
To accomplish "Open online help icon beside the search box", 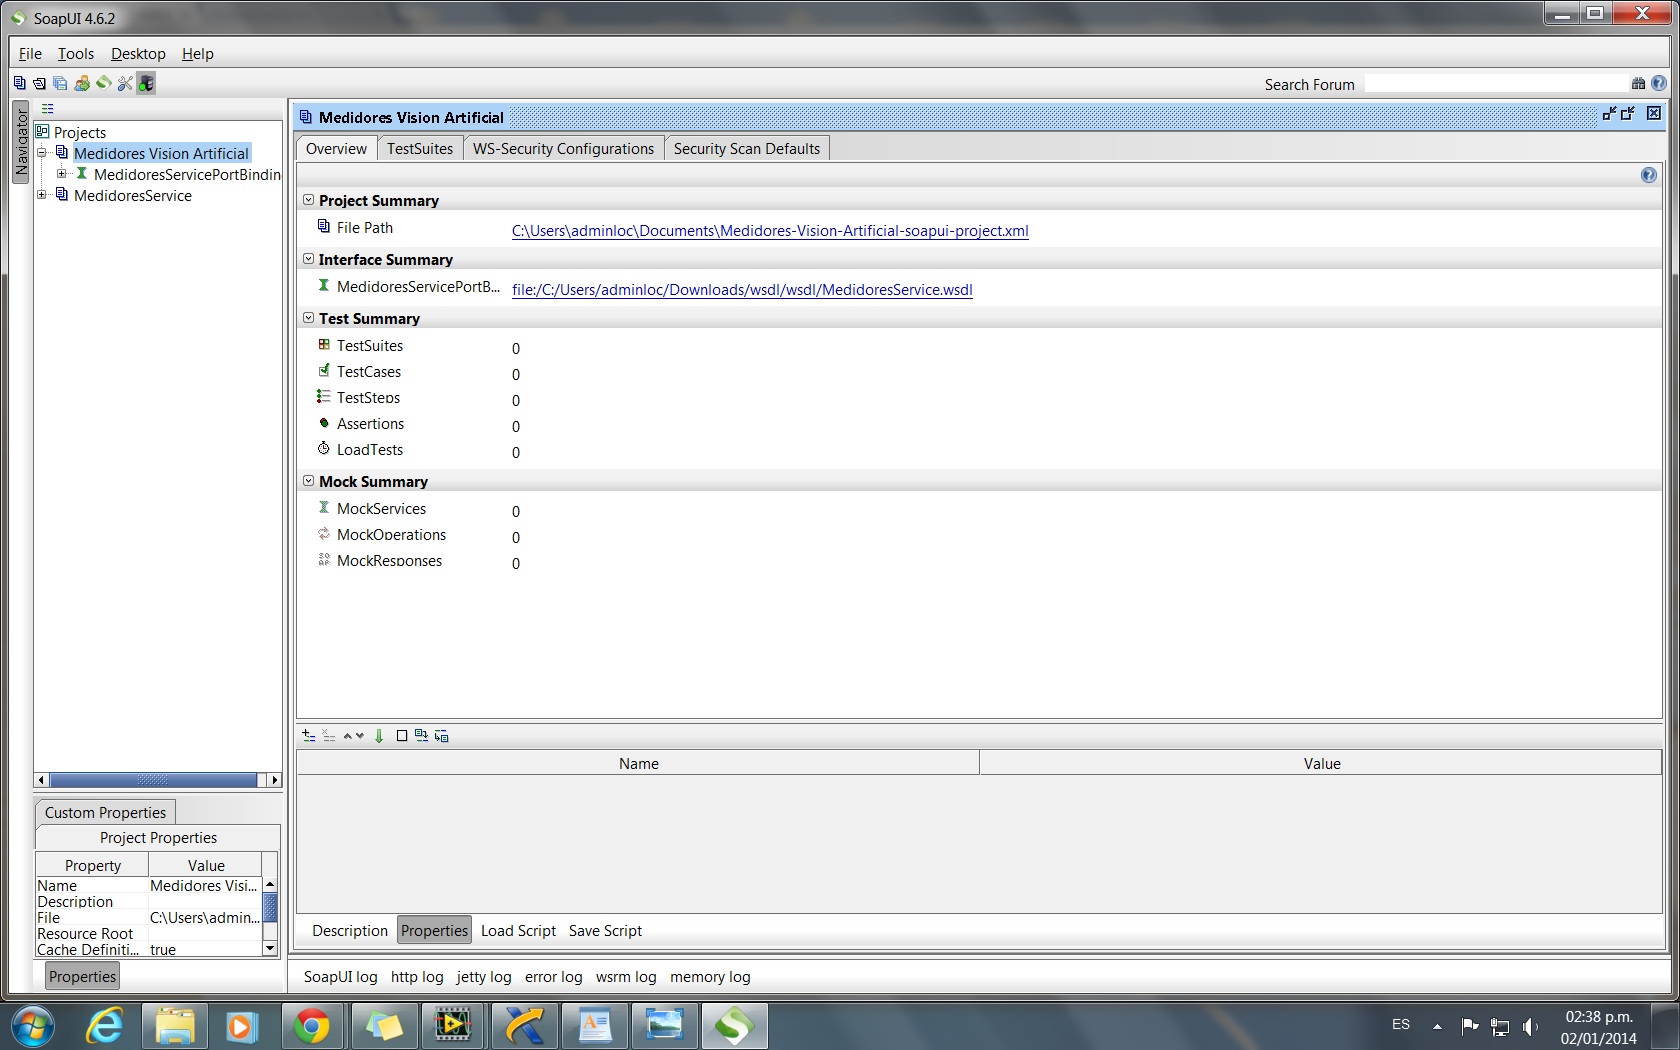I will click(1659, 83).
